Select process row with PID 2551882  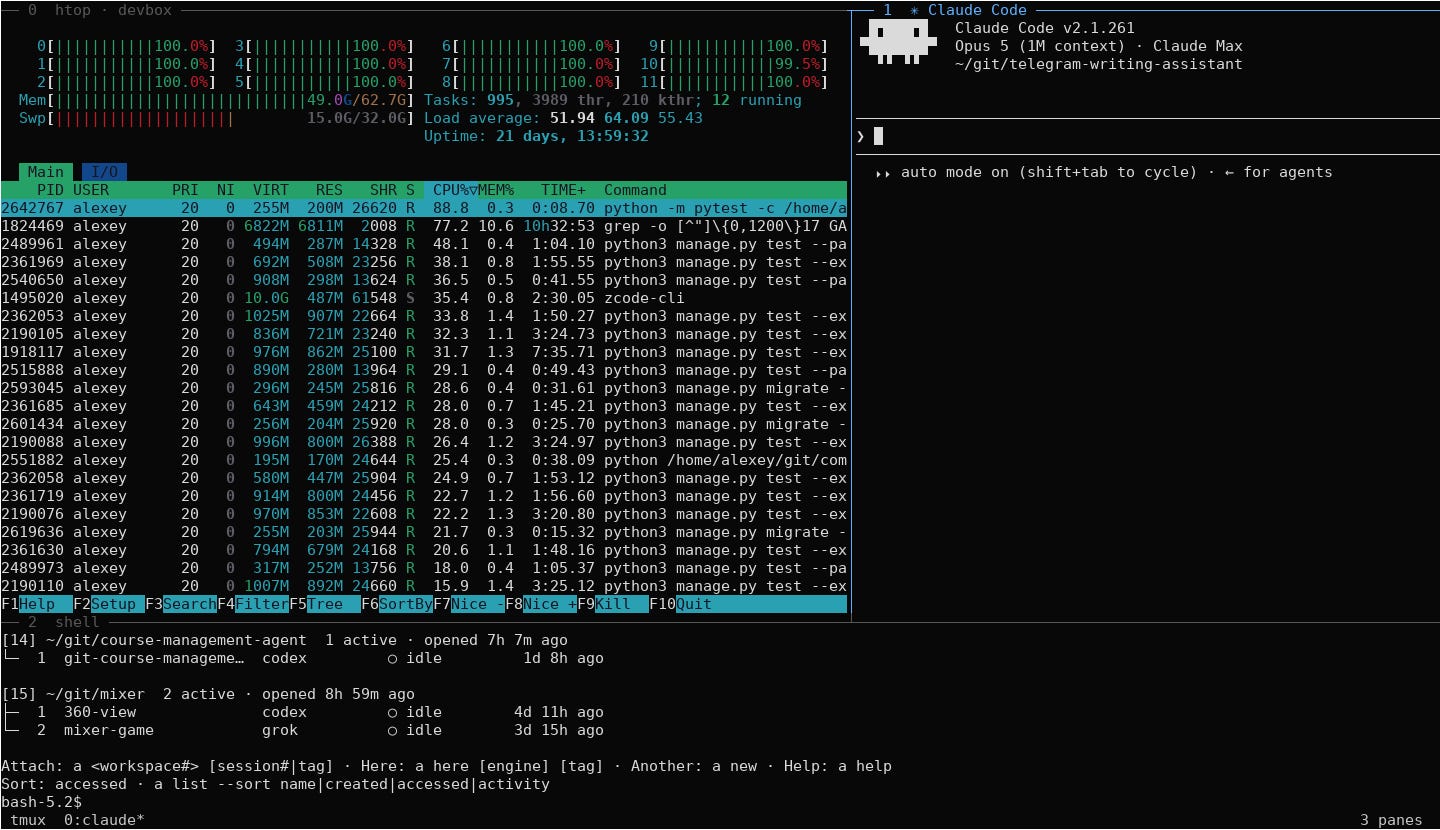424,460
